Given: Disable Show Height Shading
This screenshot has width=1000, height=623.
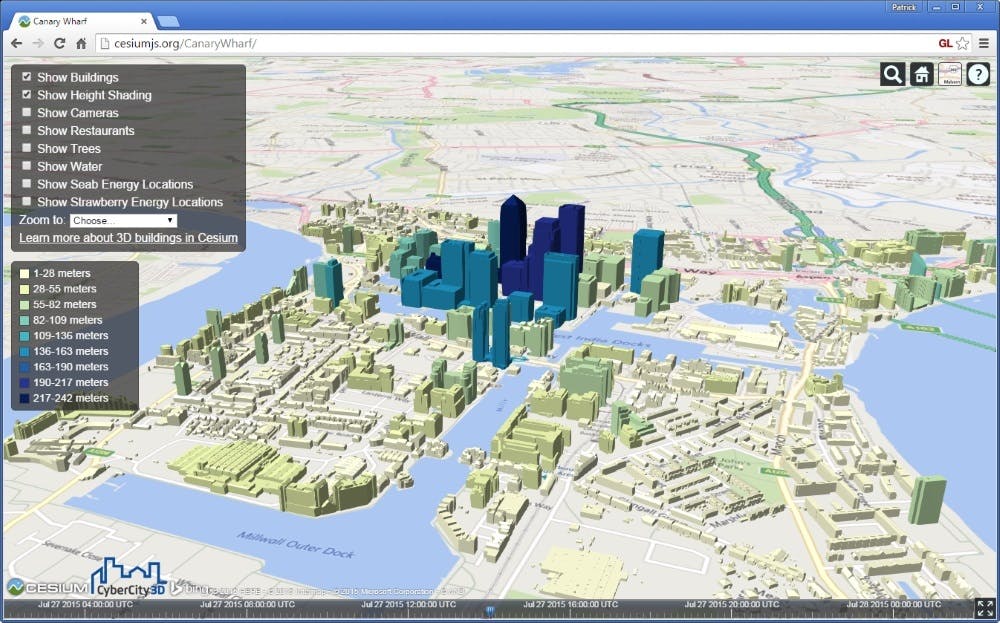Looking at the screenshot, I should tap(26, 95).
